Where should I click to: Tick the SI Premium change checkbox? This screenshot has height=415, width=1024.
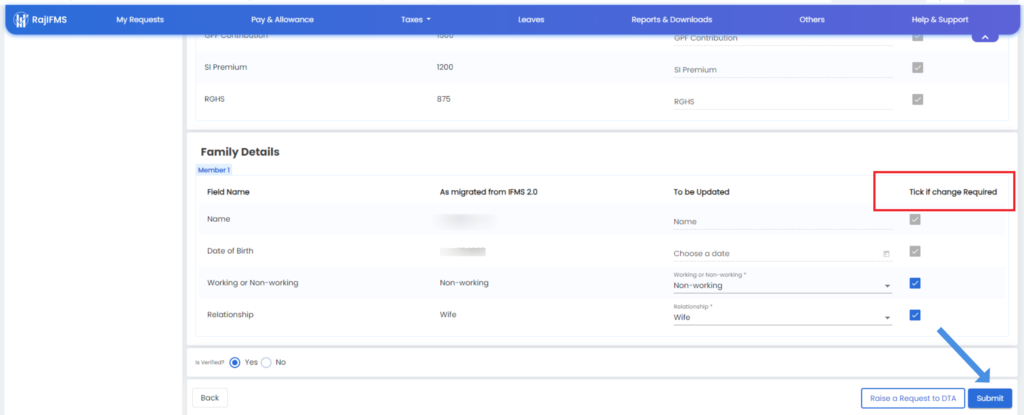tap(918, 67)
